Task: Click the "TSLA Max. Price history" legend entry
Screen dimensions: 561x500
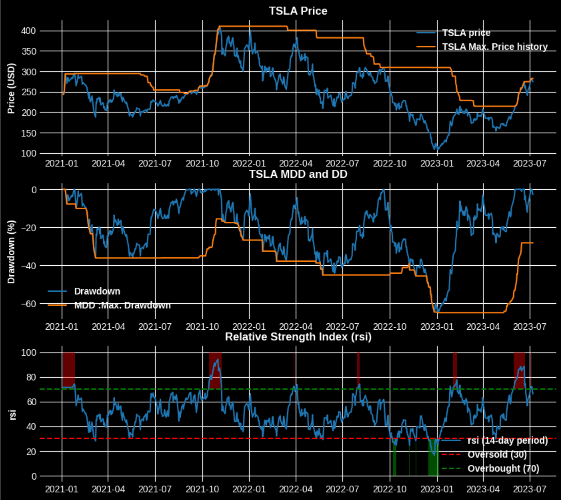Action: [495, 47]
